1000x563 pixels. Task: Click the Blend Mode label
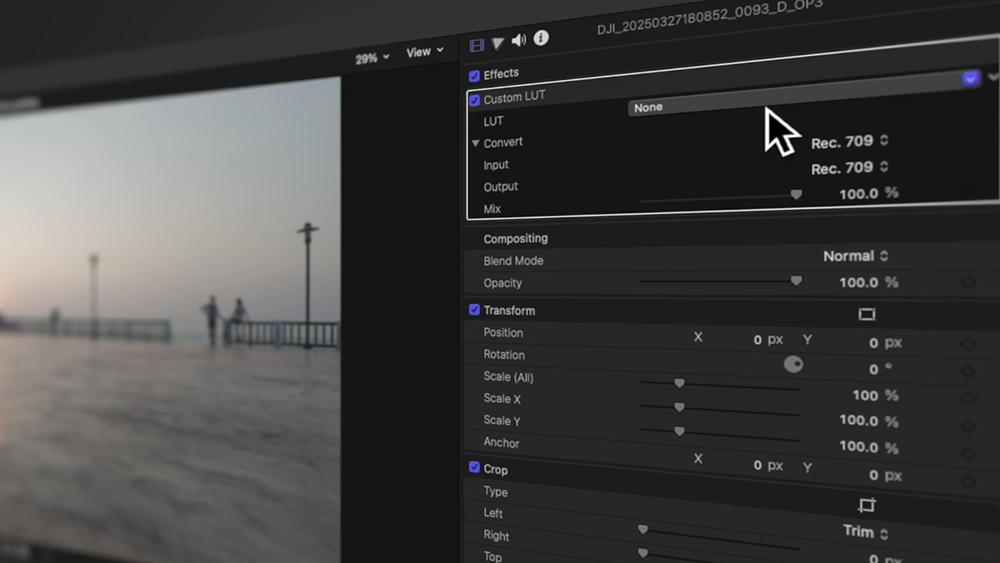513,261
